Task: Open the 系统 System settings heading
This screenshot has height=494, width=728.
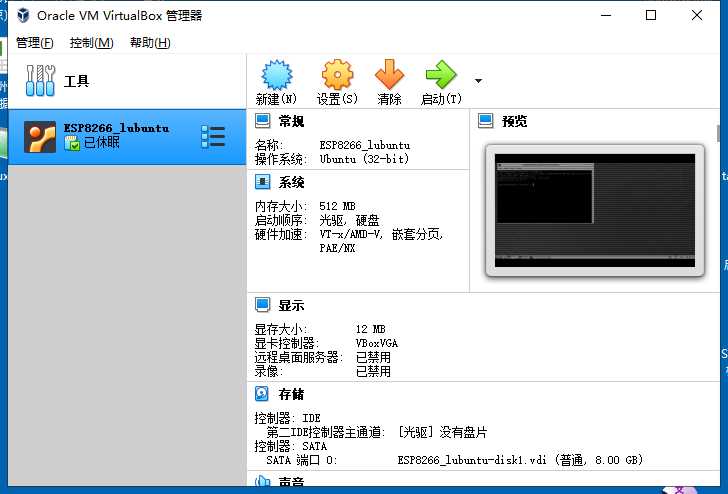Action: click(291, 182)
